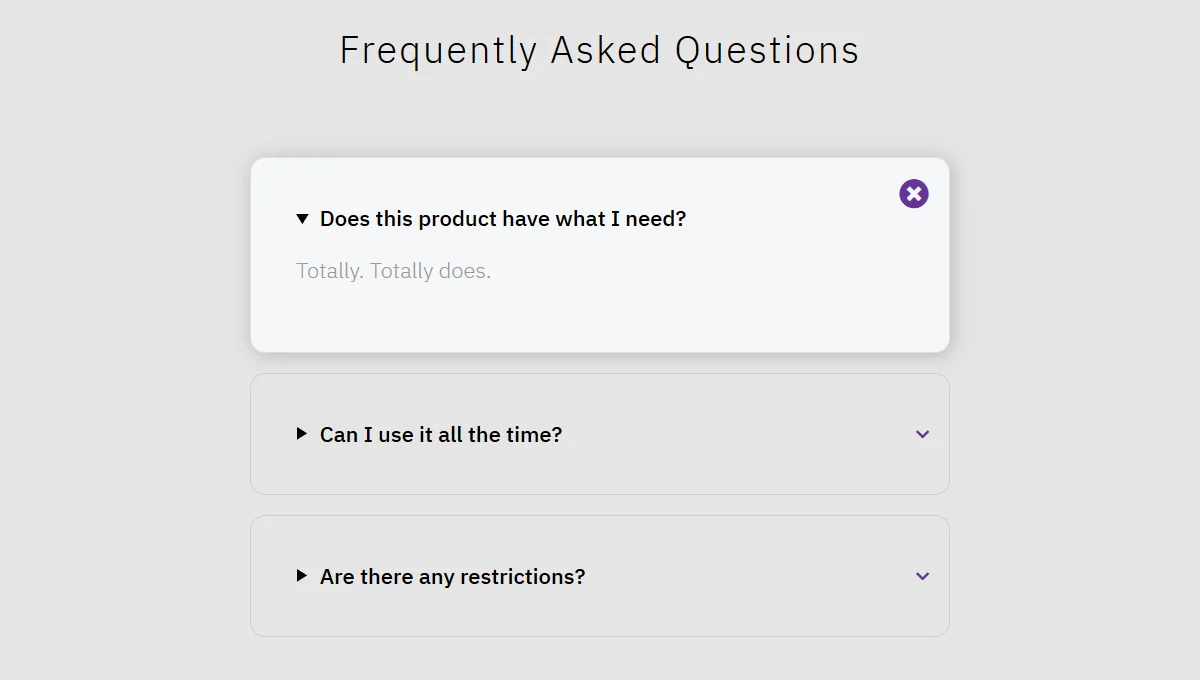Screen dimensions: 1200x680
Task: Open the "Can I use it all the time?" question
Action: 441,435
